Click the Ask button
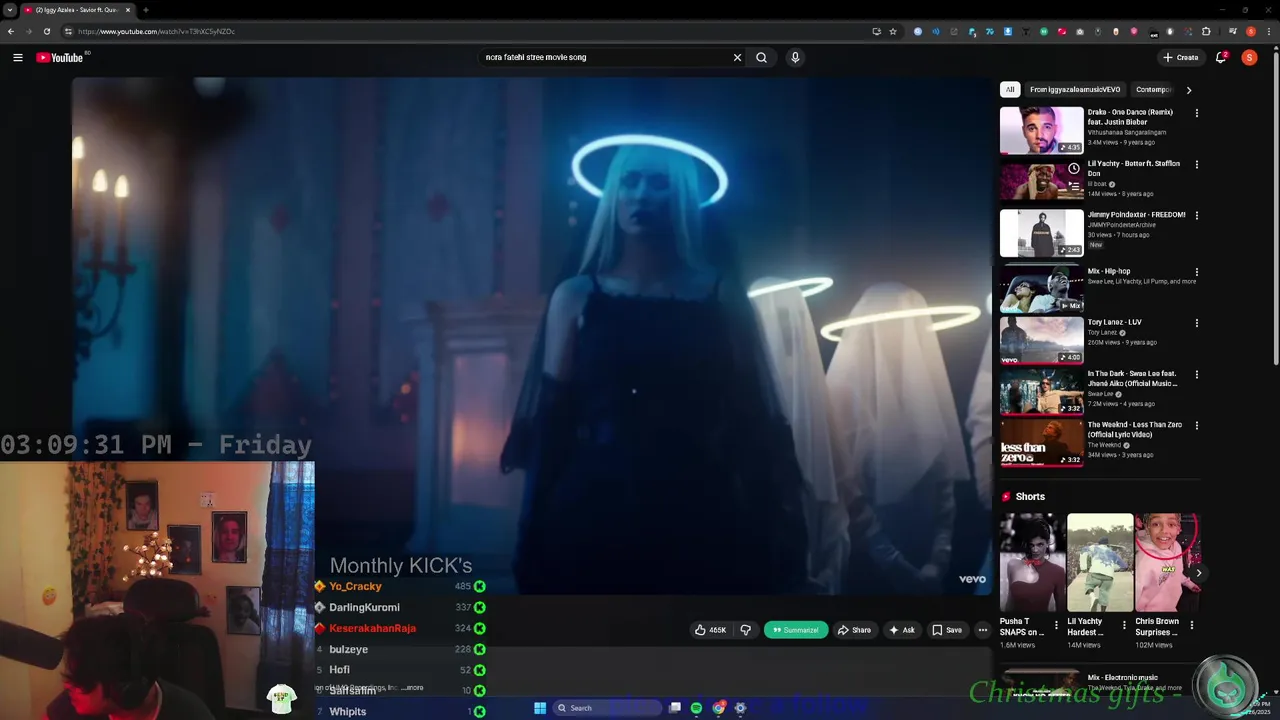Image resolution: width=1280 pixels, height=720 pixels. pos(901,630)
